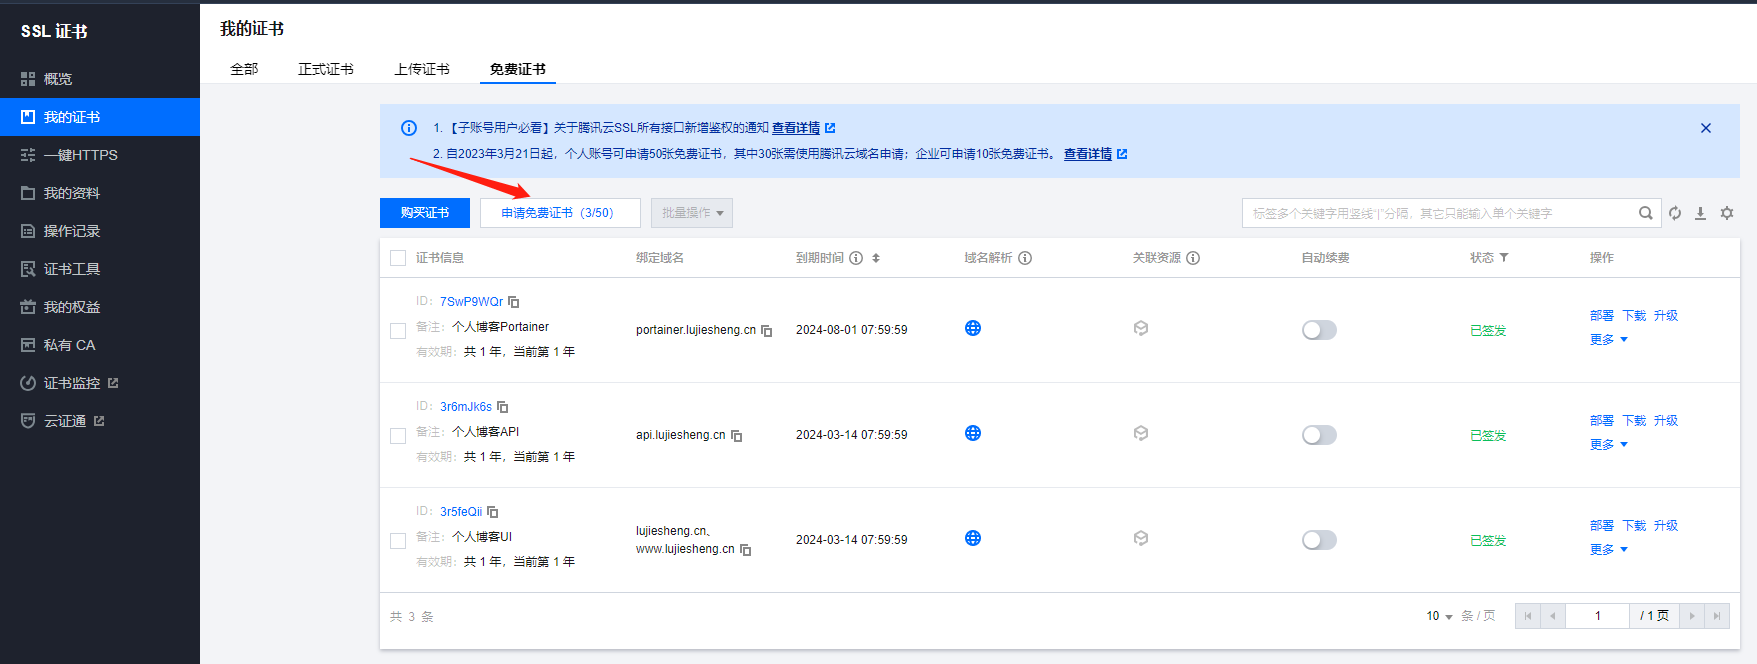Open 我的资料 in the sidebar
1757x664 pixels.
[x=100, y=193]
